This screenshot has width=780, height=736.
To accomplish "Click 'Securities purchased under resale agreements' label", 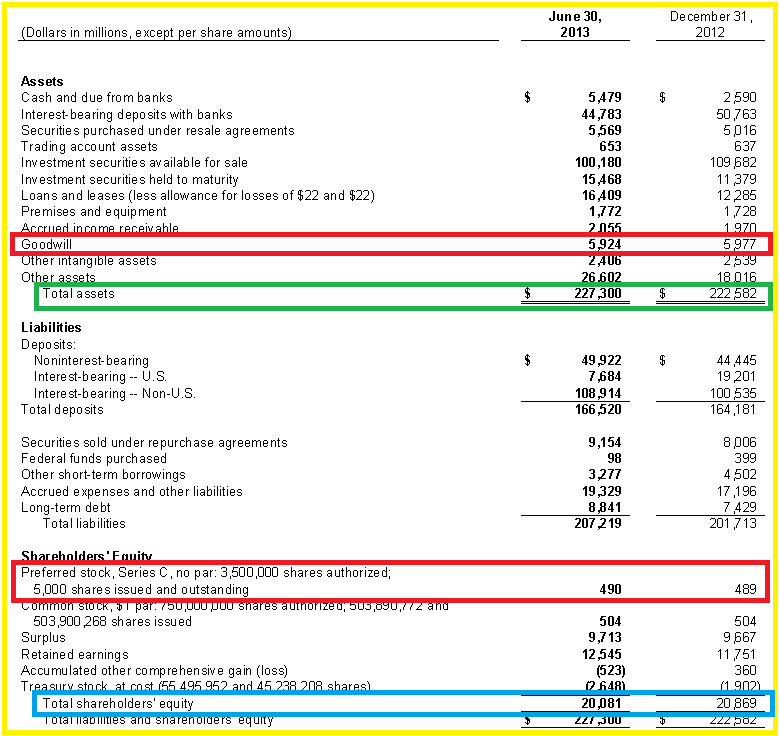I will pos(158,131).
